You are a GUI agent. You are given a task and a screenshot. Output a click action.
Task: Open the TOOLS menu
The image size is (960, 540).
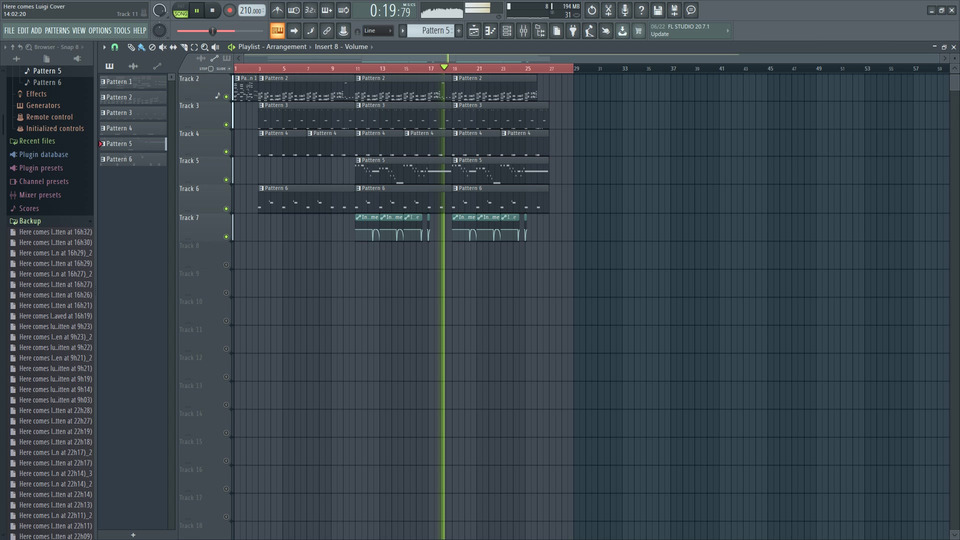[122, 31]
